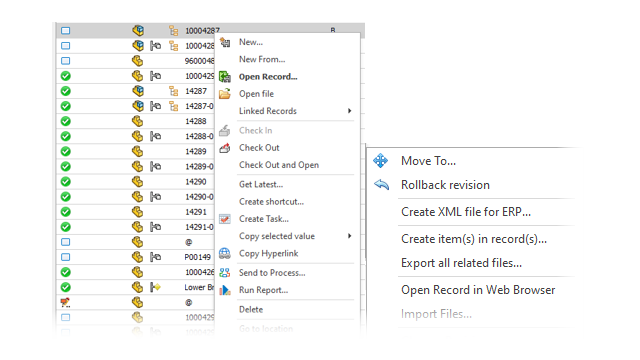Select Get Latest... from the context menu
Image resolution: width=640 pixels, height=360 pixels.
261,184
